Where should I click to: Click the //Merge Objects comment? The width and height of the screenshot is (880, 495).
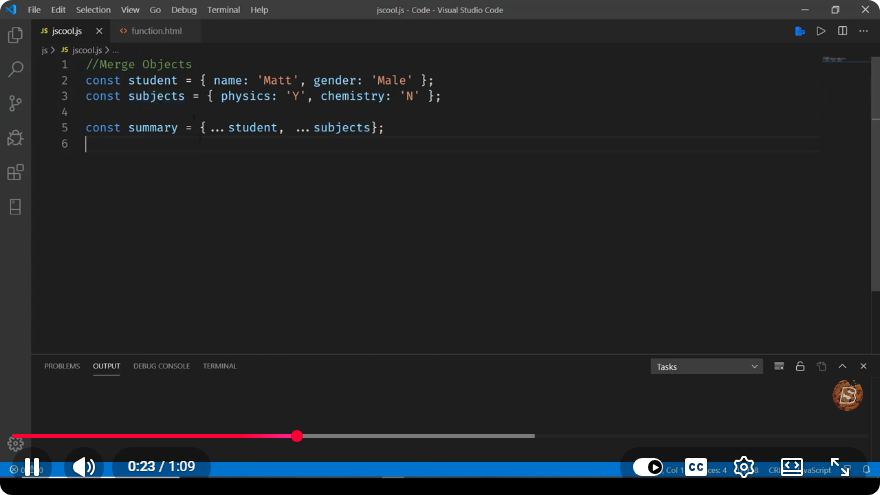(x=139, y=64)
